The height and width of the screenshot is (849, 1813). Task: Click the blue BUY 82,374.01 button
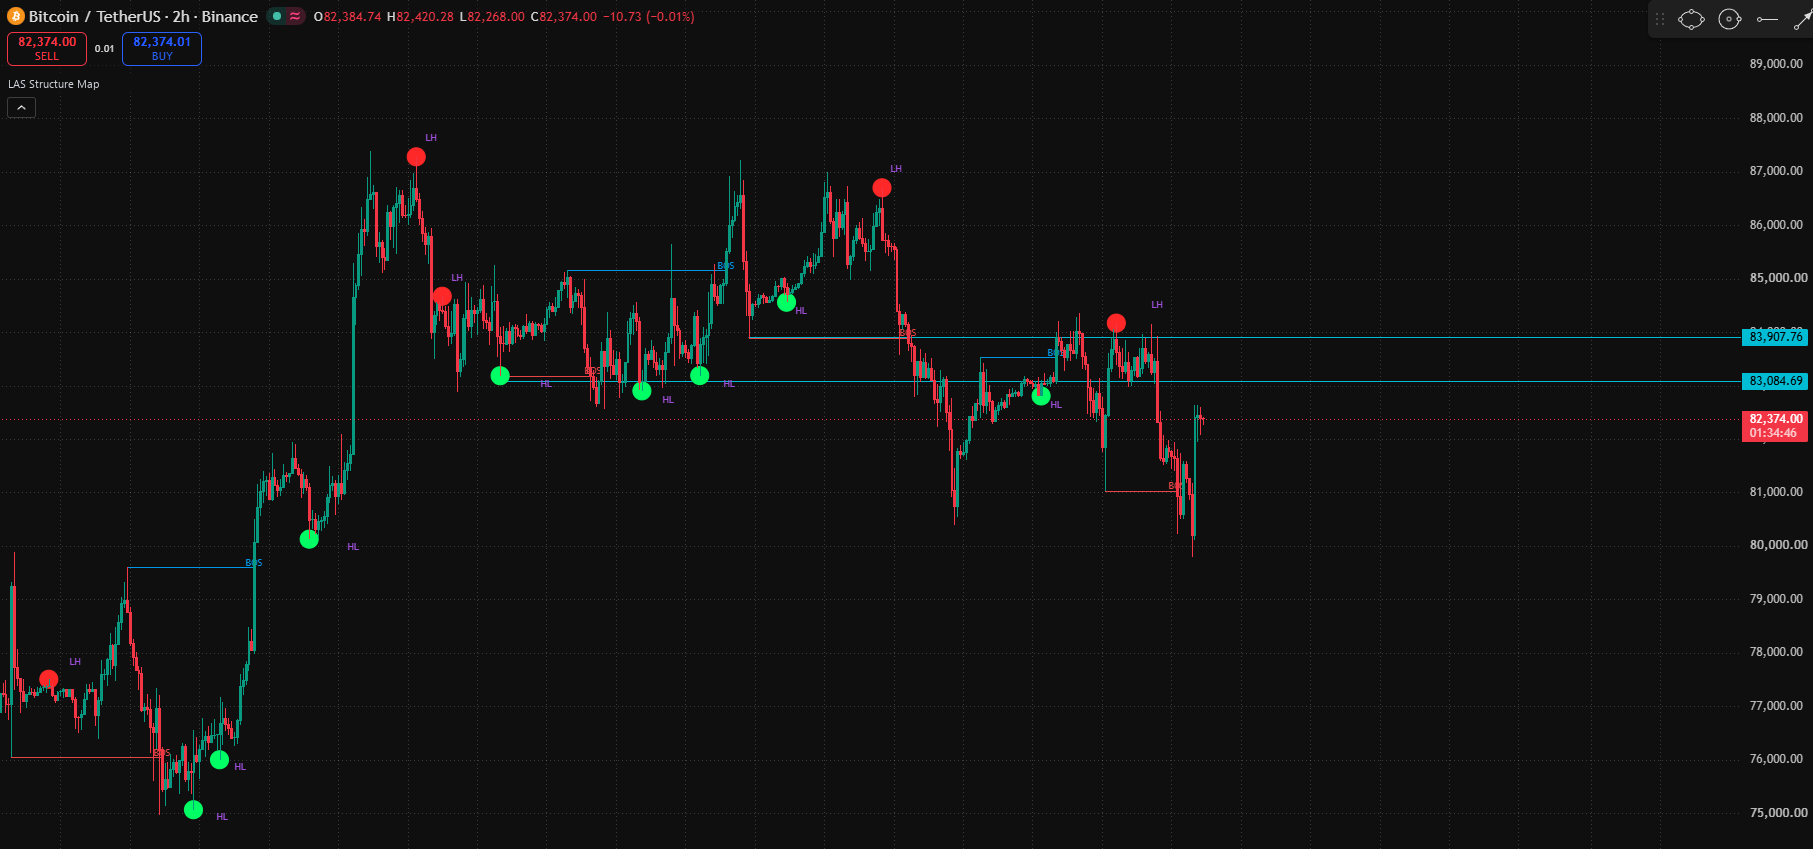[162, 49]
